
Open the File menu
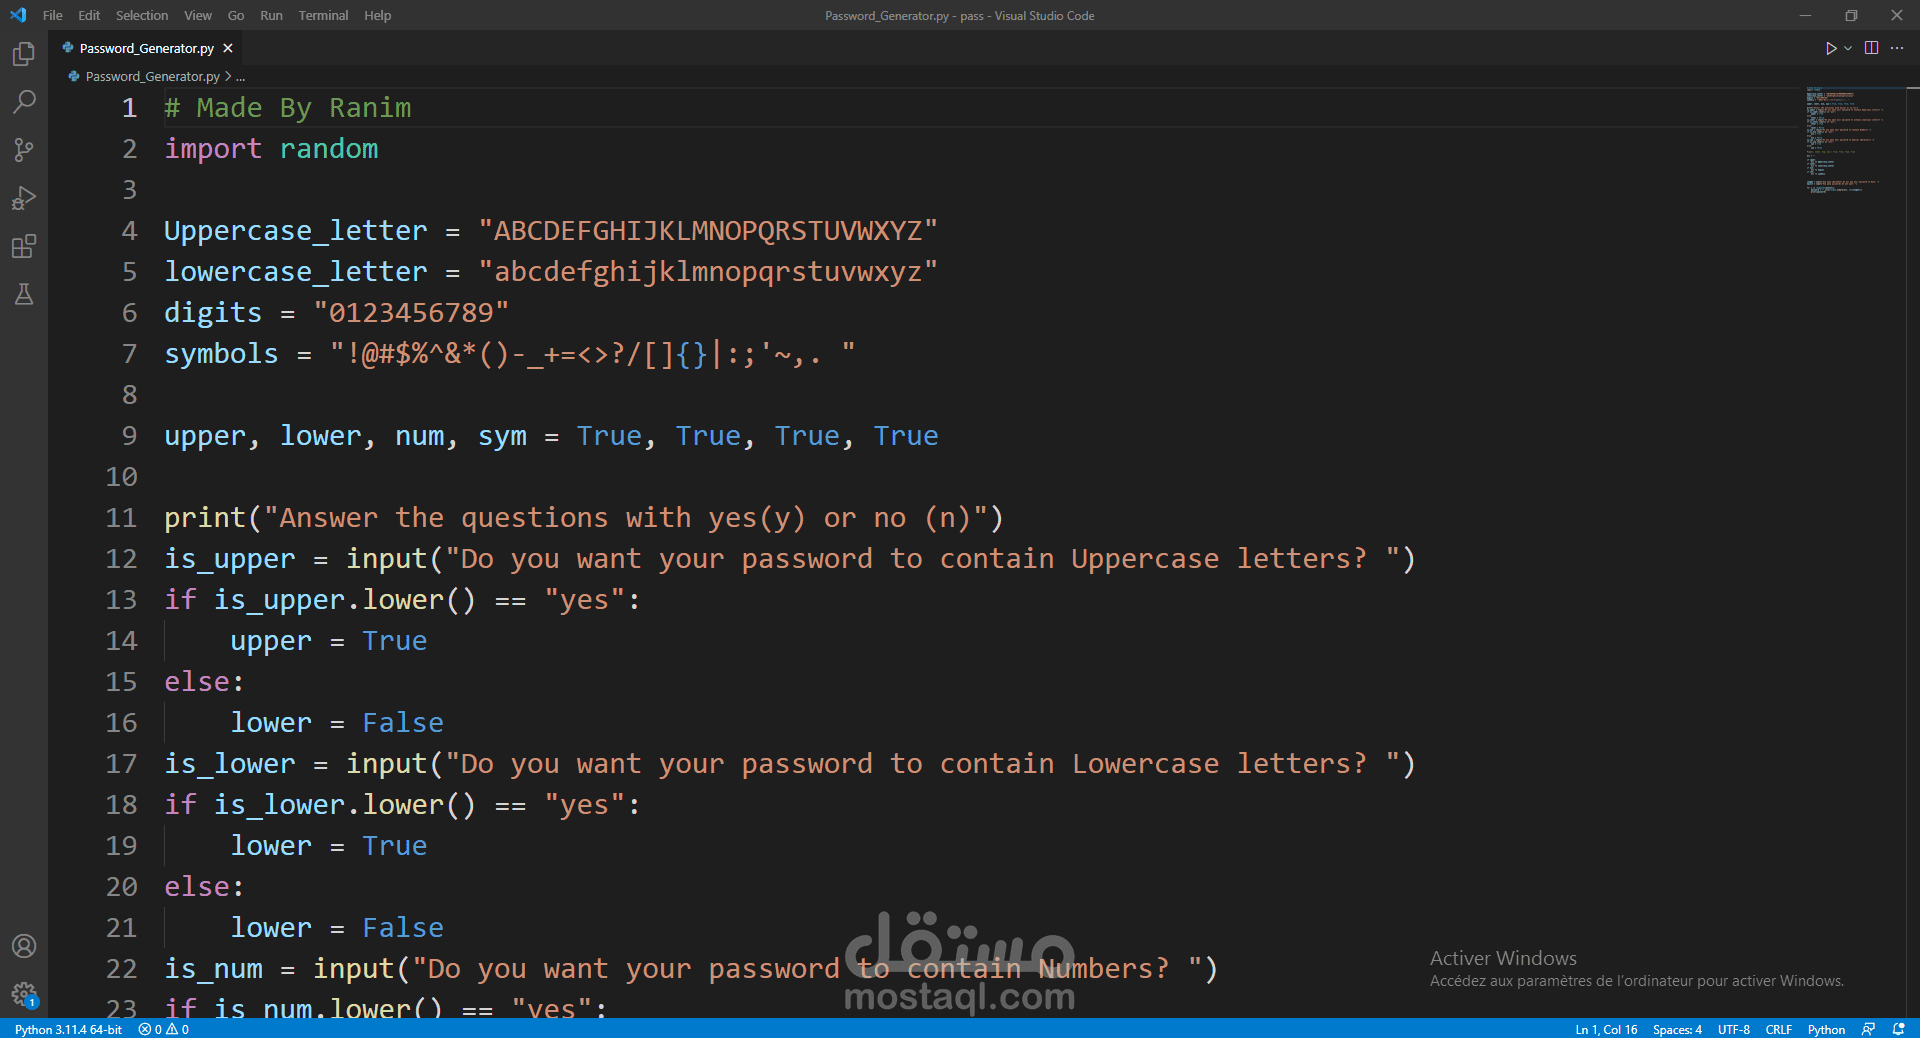[x=53, y=15]
